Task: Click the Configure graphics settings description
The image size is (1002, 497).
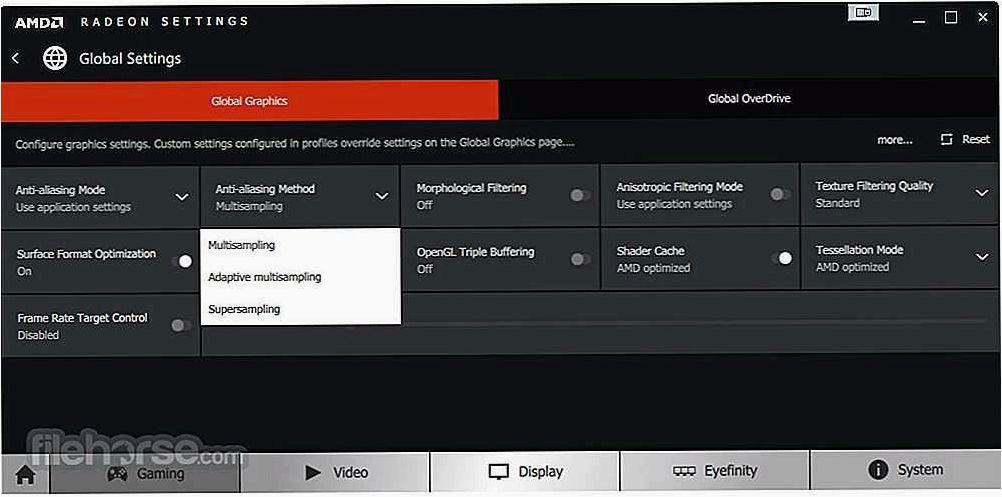Action: pos(295,144)
